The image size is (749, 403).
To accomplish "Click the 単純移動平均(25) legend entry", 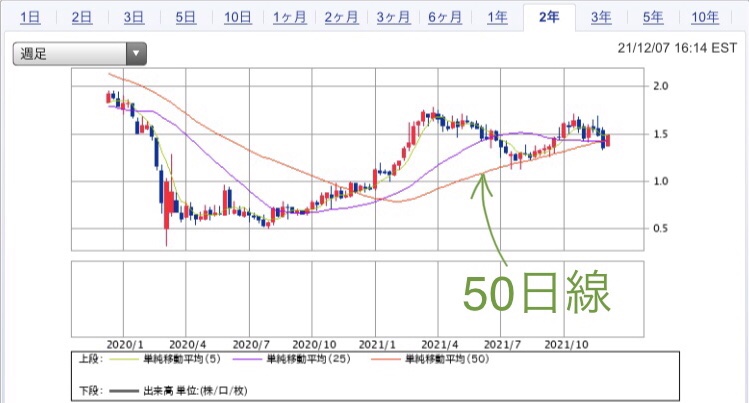I will 308,359.
